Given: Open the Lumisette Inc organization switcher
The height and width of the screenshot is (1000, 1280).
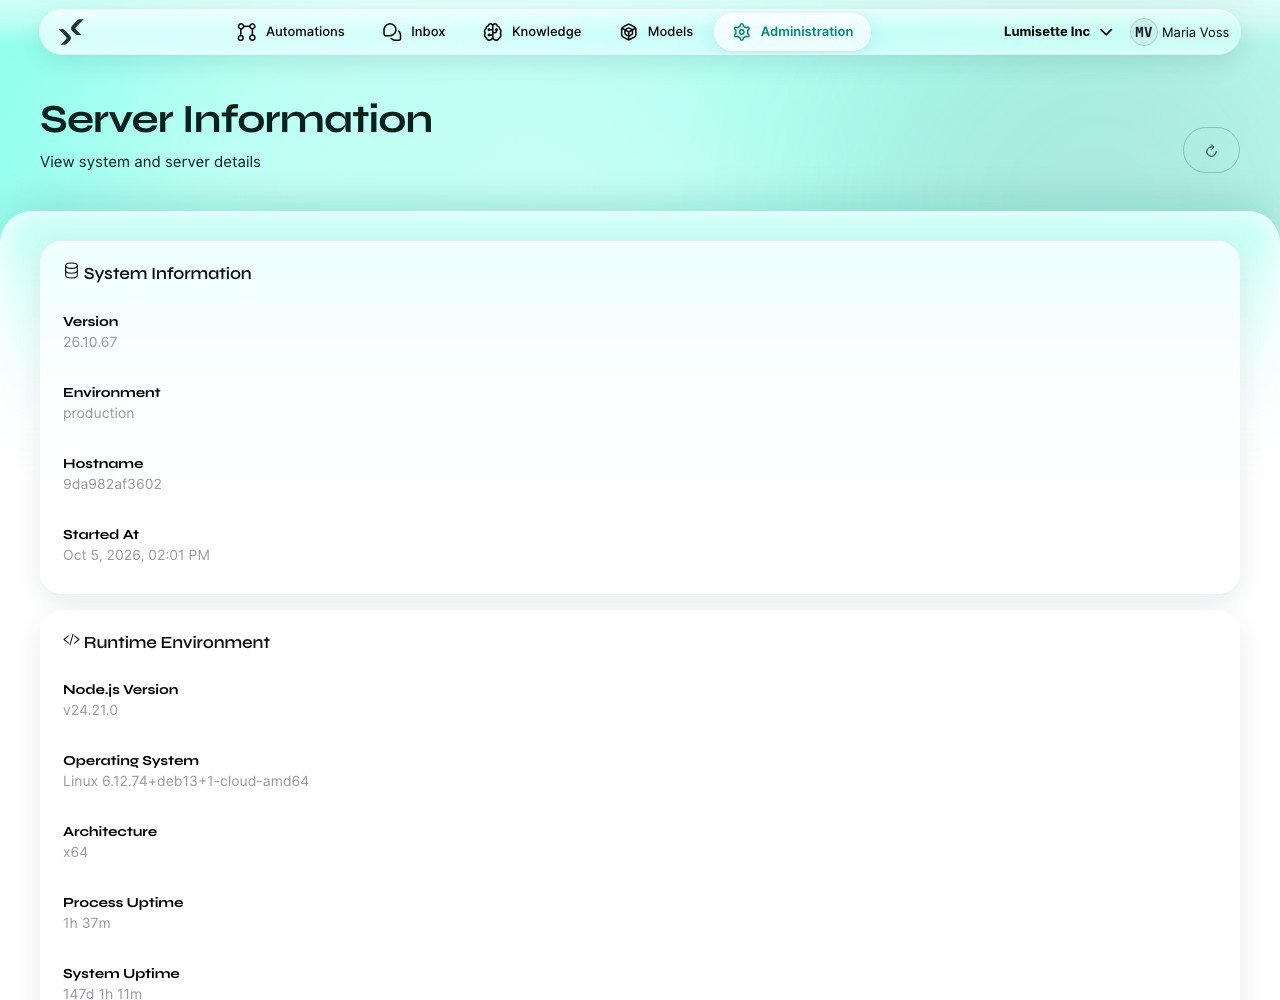Looking at the screenshot, I should click(1058, 32).
